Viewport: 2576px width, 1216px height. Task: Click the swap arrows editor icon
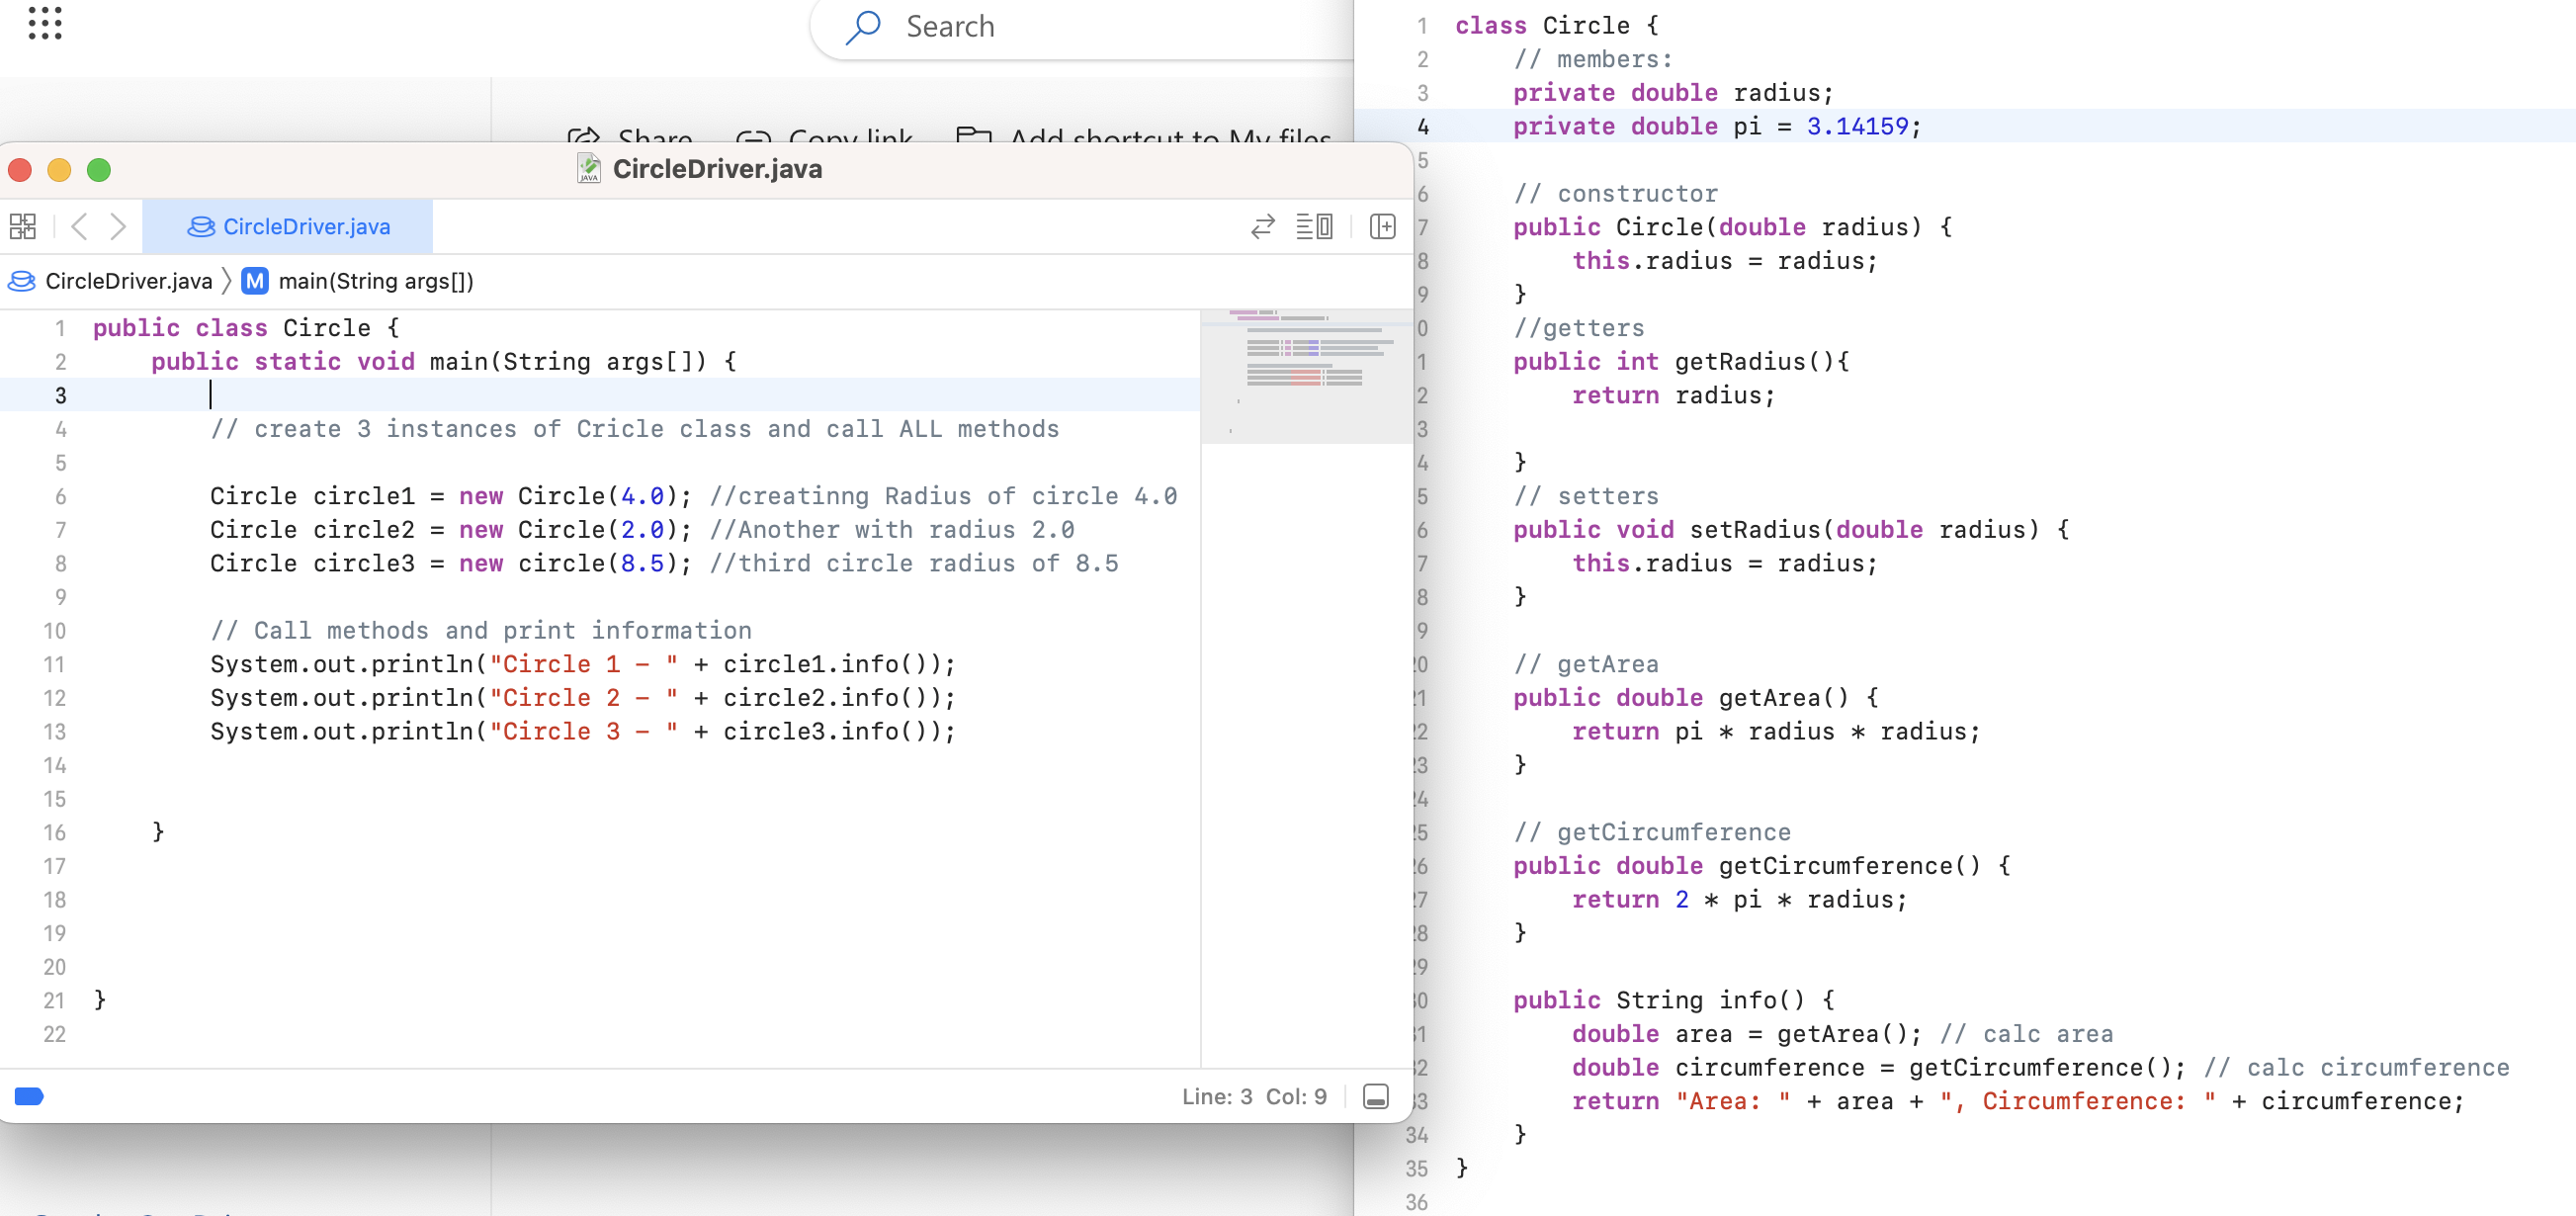(1263, 227)
